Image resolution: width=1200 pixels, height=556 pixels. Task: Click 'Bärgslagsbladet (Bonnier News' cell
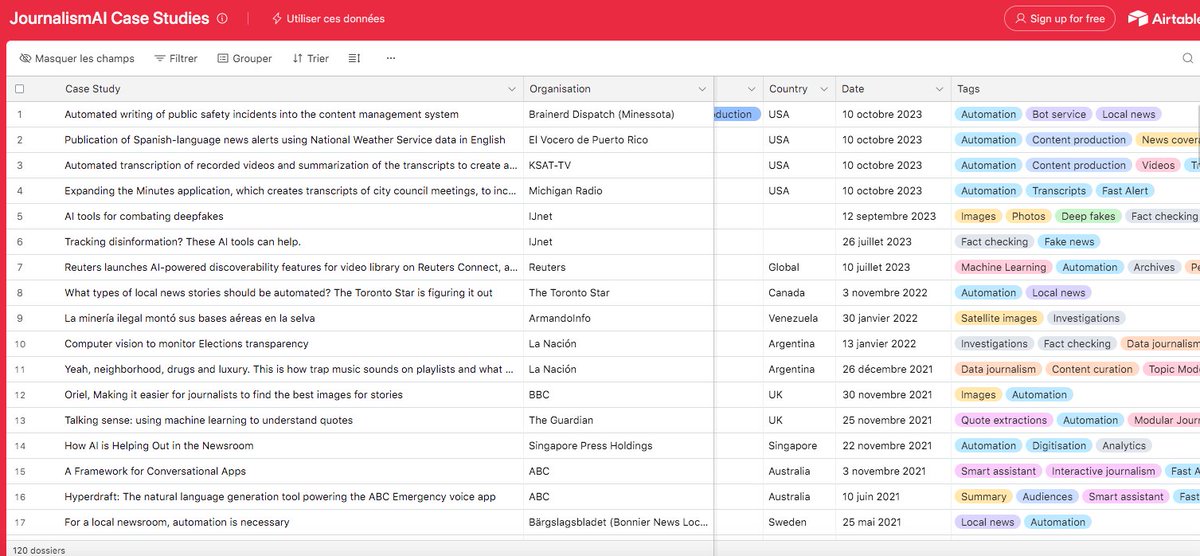(619, 522)
